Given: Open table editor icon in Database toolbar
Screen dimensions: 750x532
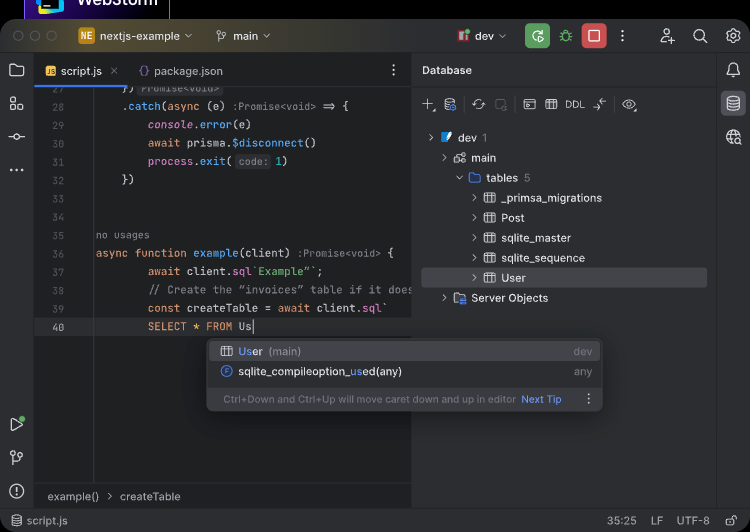Looking at the screenshot, I should [x=551, y=104].
